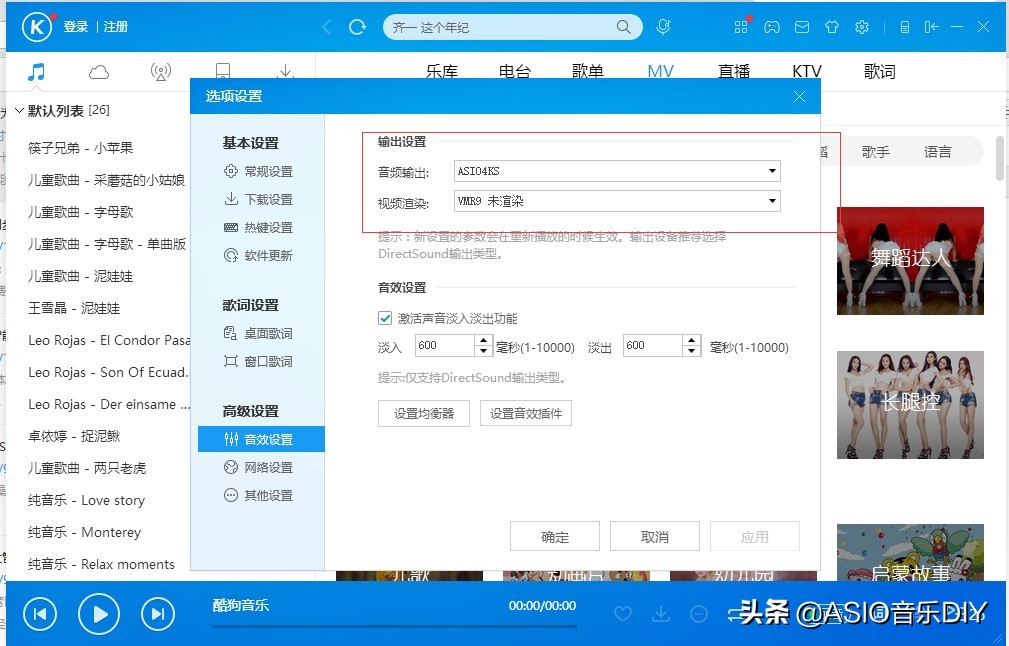Open the message center envelope icon

tap(802, 27)
